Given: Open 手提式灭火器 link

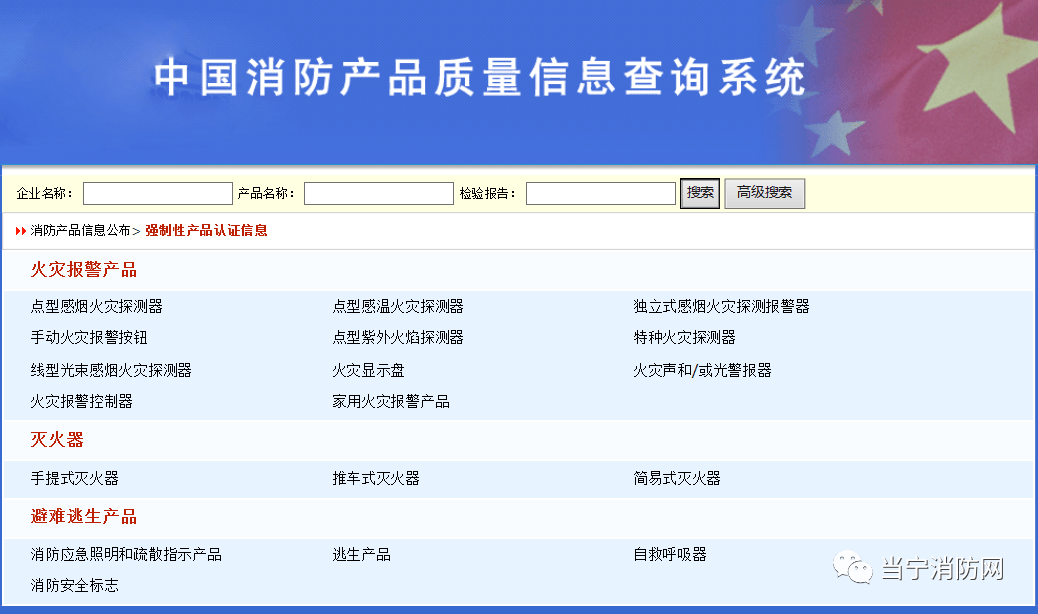Looking at the screenshot, I should click(x=74, y=478).
